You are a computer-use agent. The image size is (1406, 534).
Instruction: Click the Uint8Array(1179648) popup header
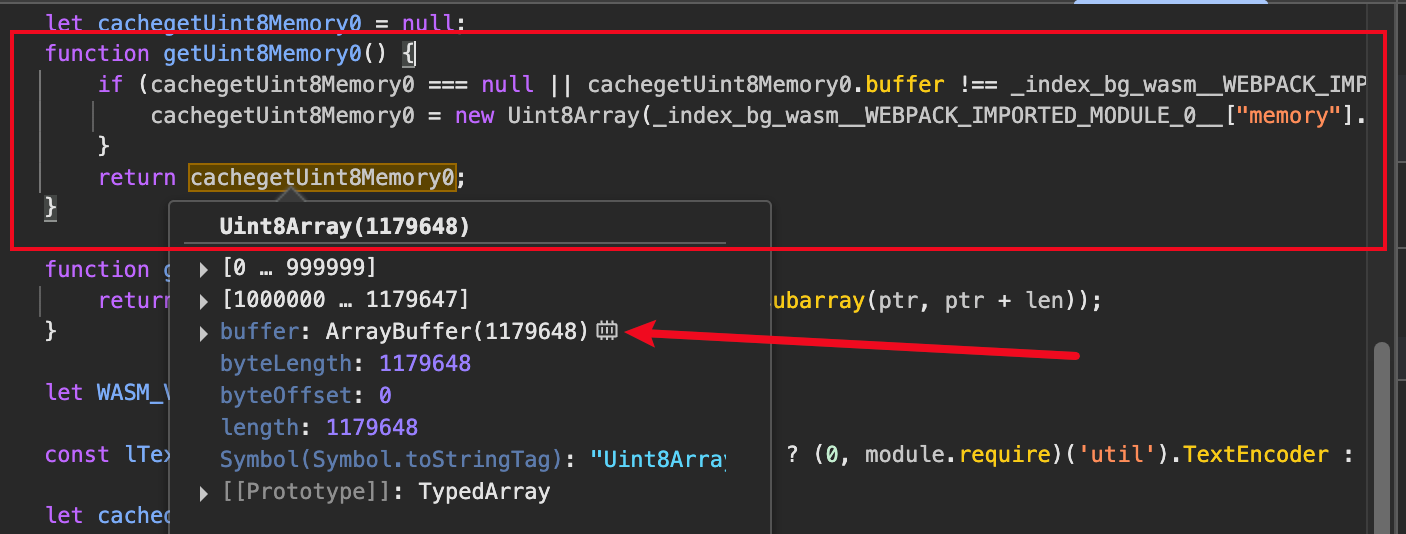[x=344, y=227]
